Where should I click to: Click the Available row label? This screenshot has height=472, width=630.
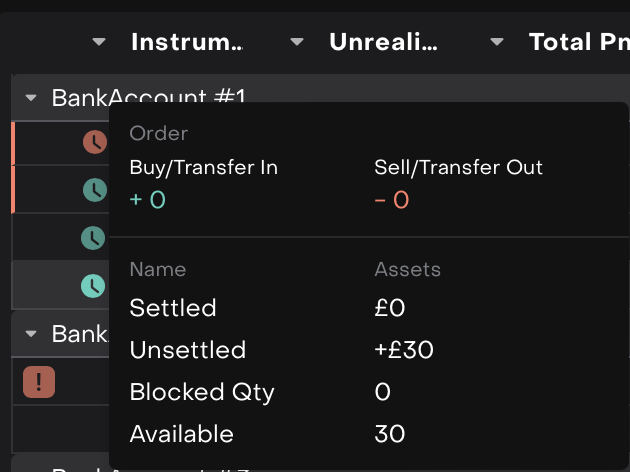pyautogui.click(x=181, y=434)
